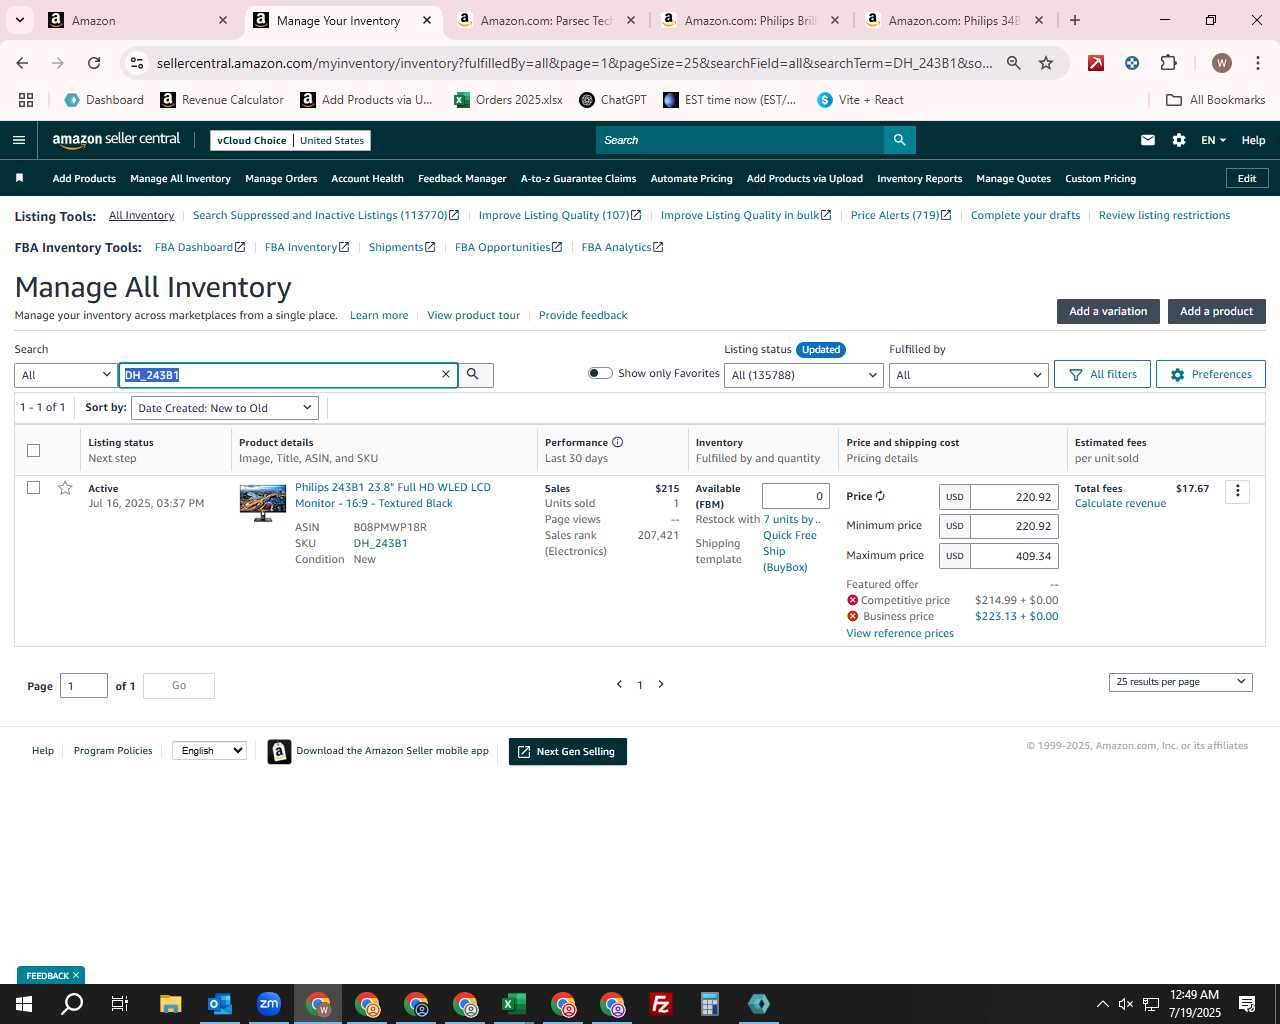Go to previous results page arrow

[x=619, y=684]
